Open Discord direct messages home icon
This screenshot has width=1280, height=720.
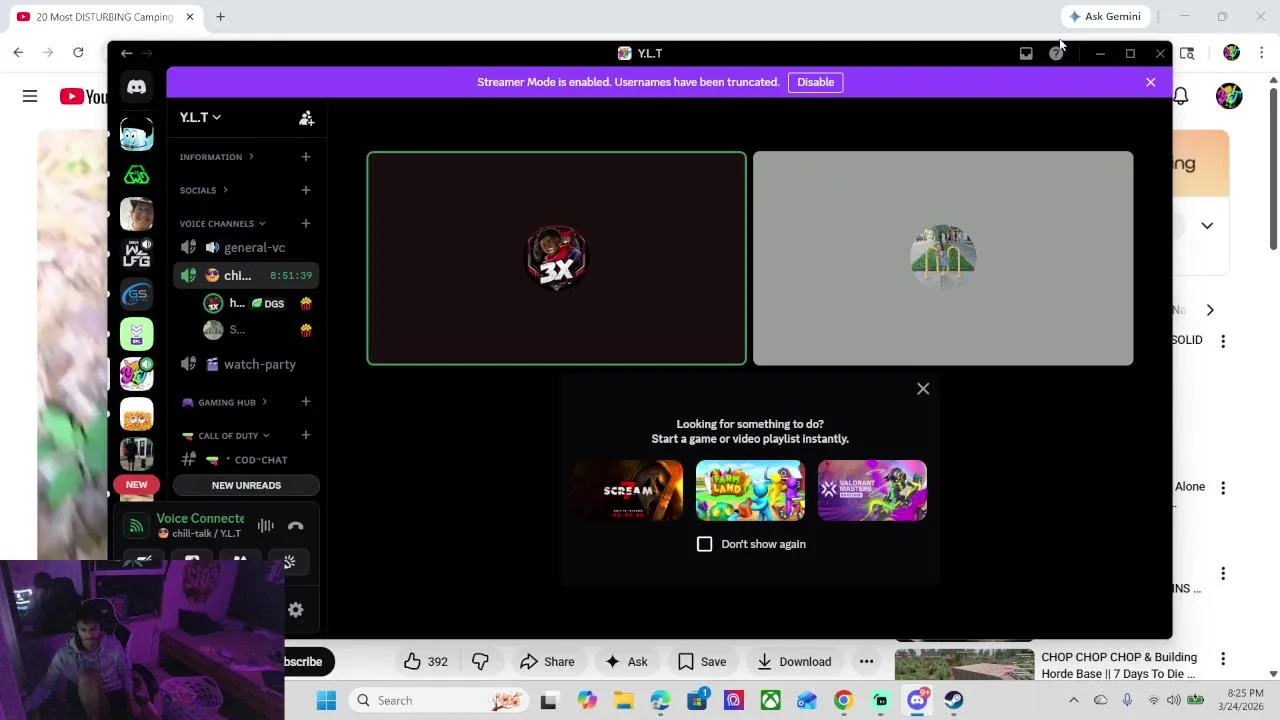[137, 87]
